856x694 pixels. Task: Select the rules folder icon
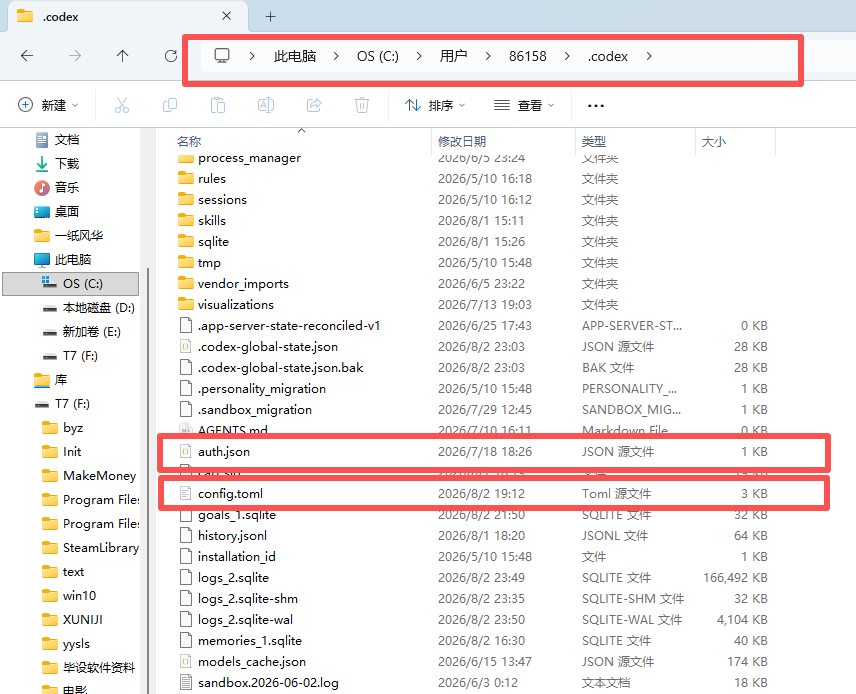click(186, 178)
